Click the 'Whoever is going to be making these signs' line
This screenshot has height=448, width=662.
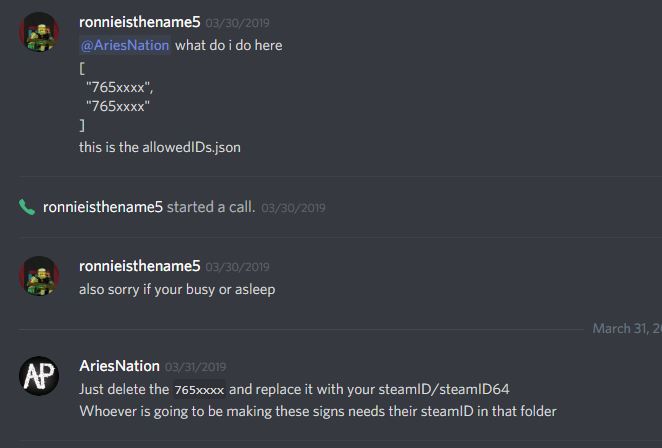[318, 411]
